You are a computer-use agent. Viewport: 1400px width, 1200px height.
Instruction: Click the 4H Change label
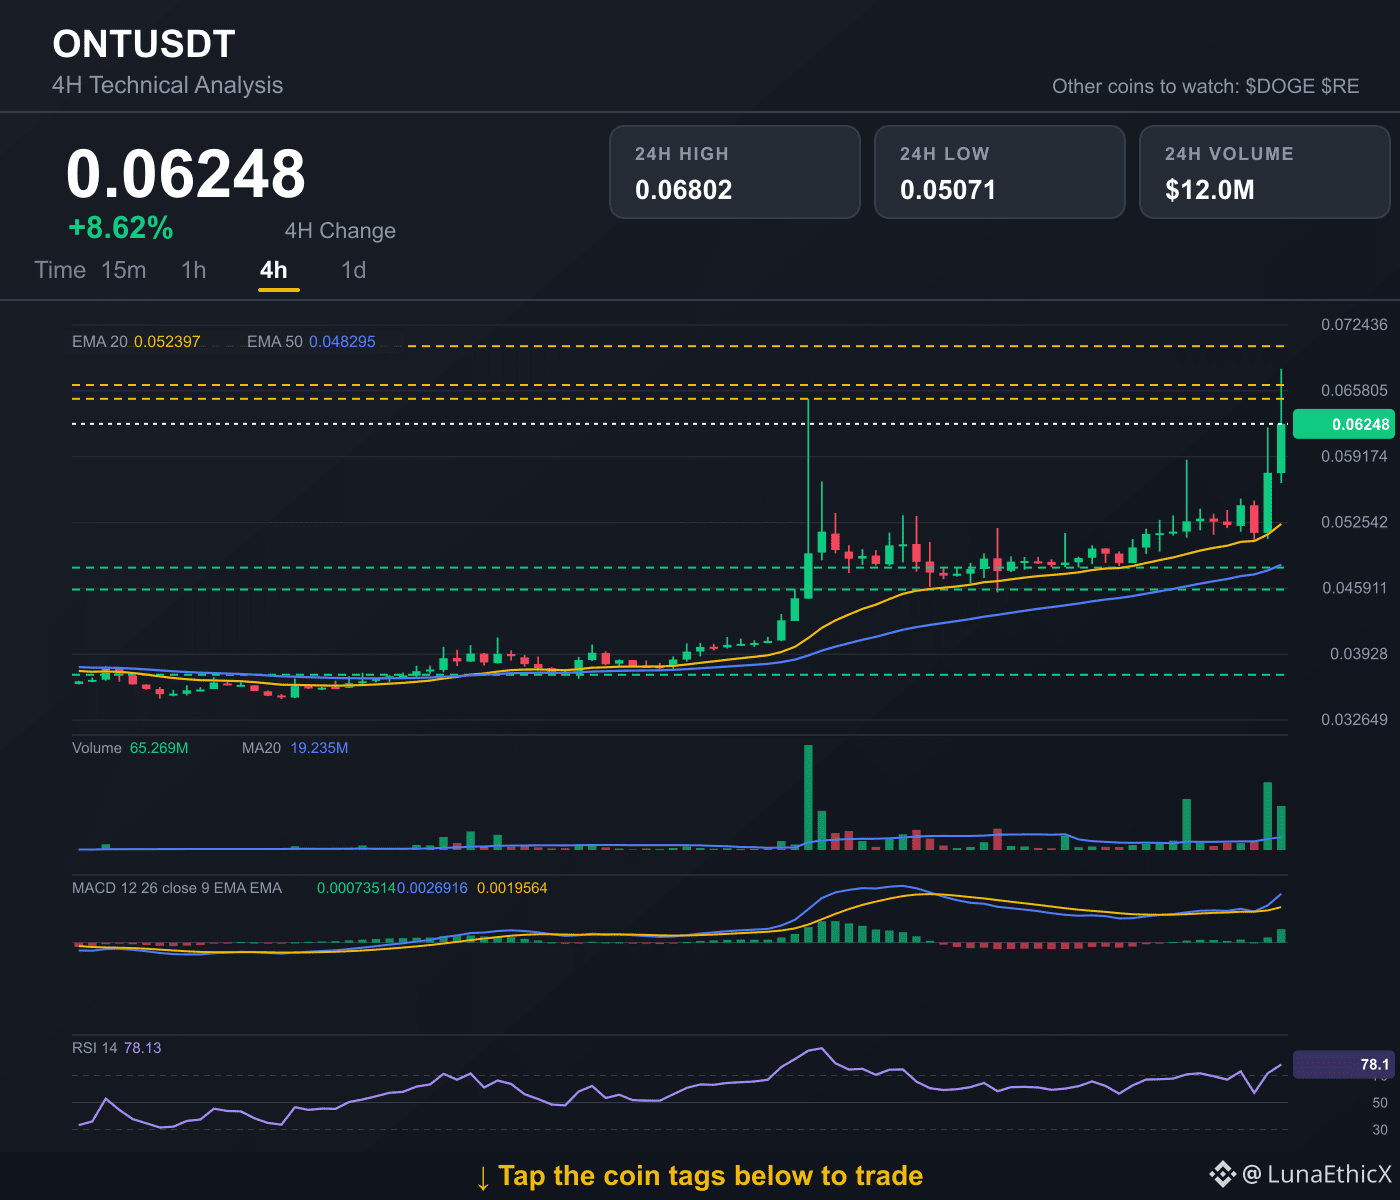[340, 231]
